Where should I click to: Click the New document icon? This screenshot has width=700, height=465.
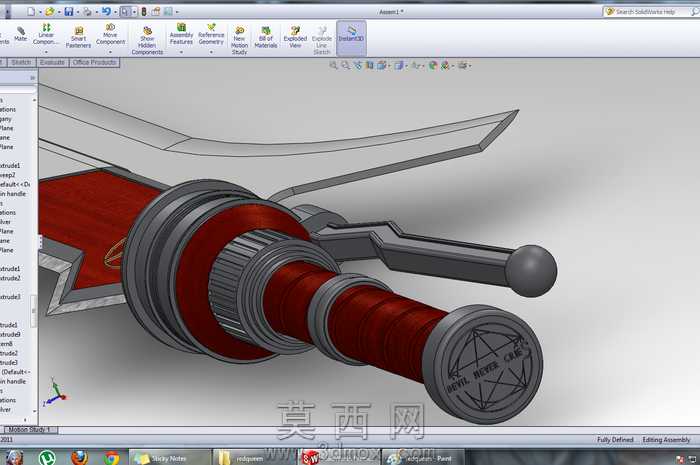[31, 12]
